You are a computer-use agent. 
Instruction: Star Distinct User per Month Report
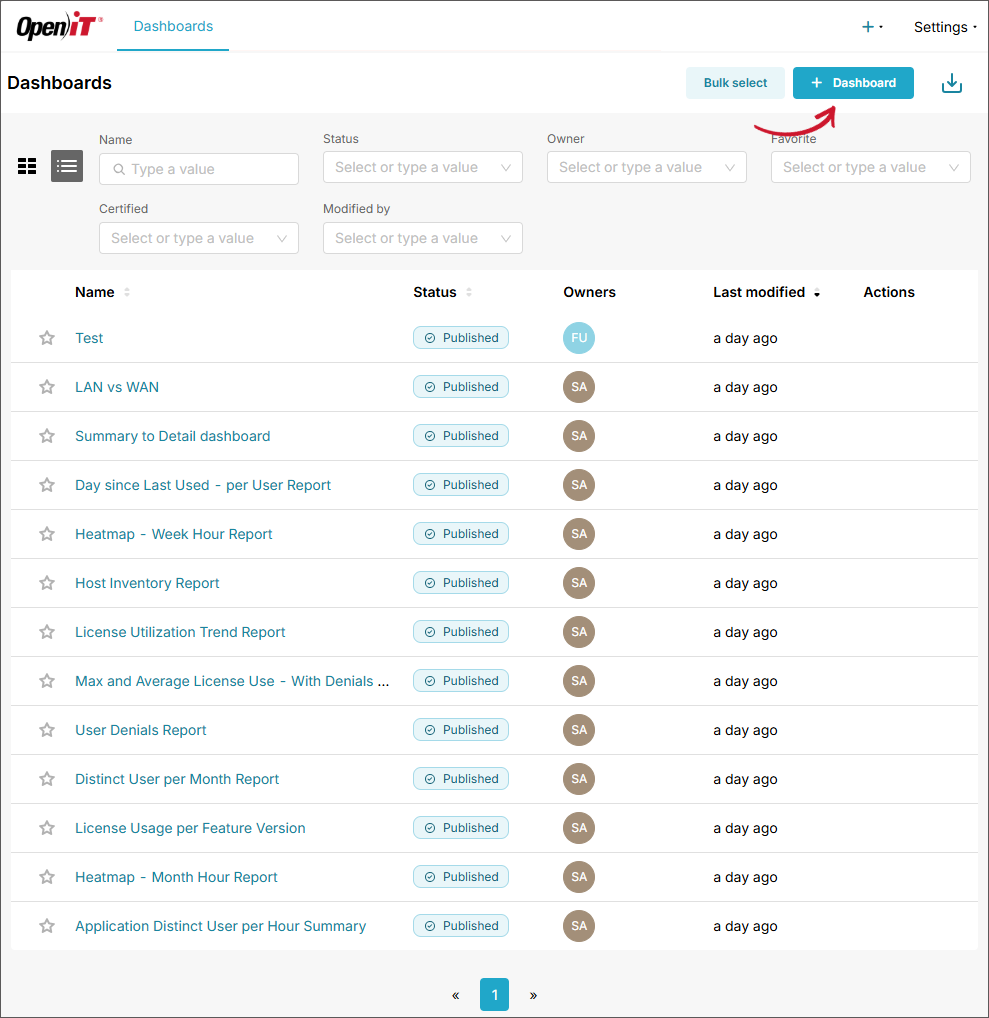coord(47,779)
